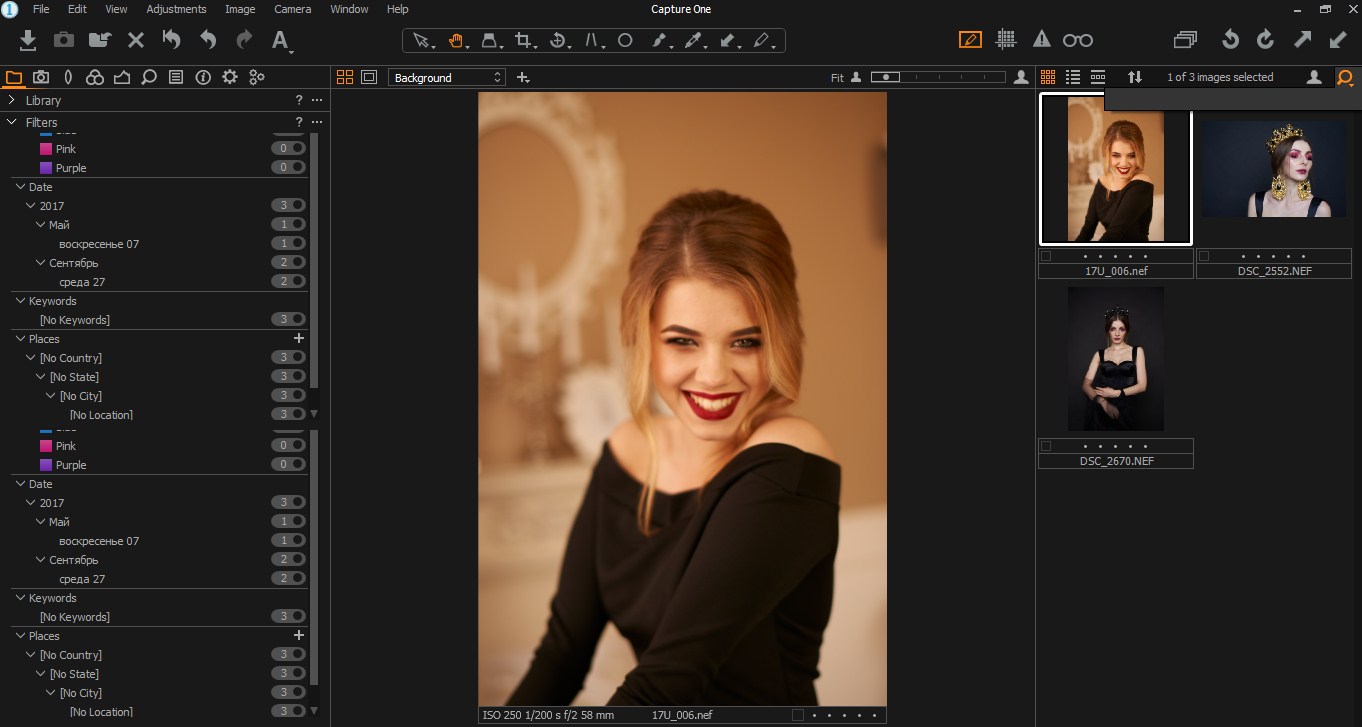Screen dimensions: 1362x727
Task: Click the Filters panel help question mark
Action: [299, 122]
